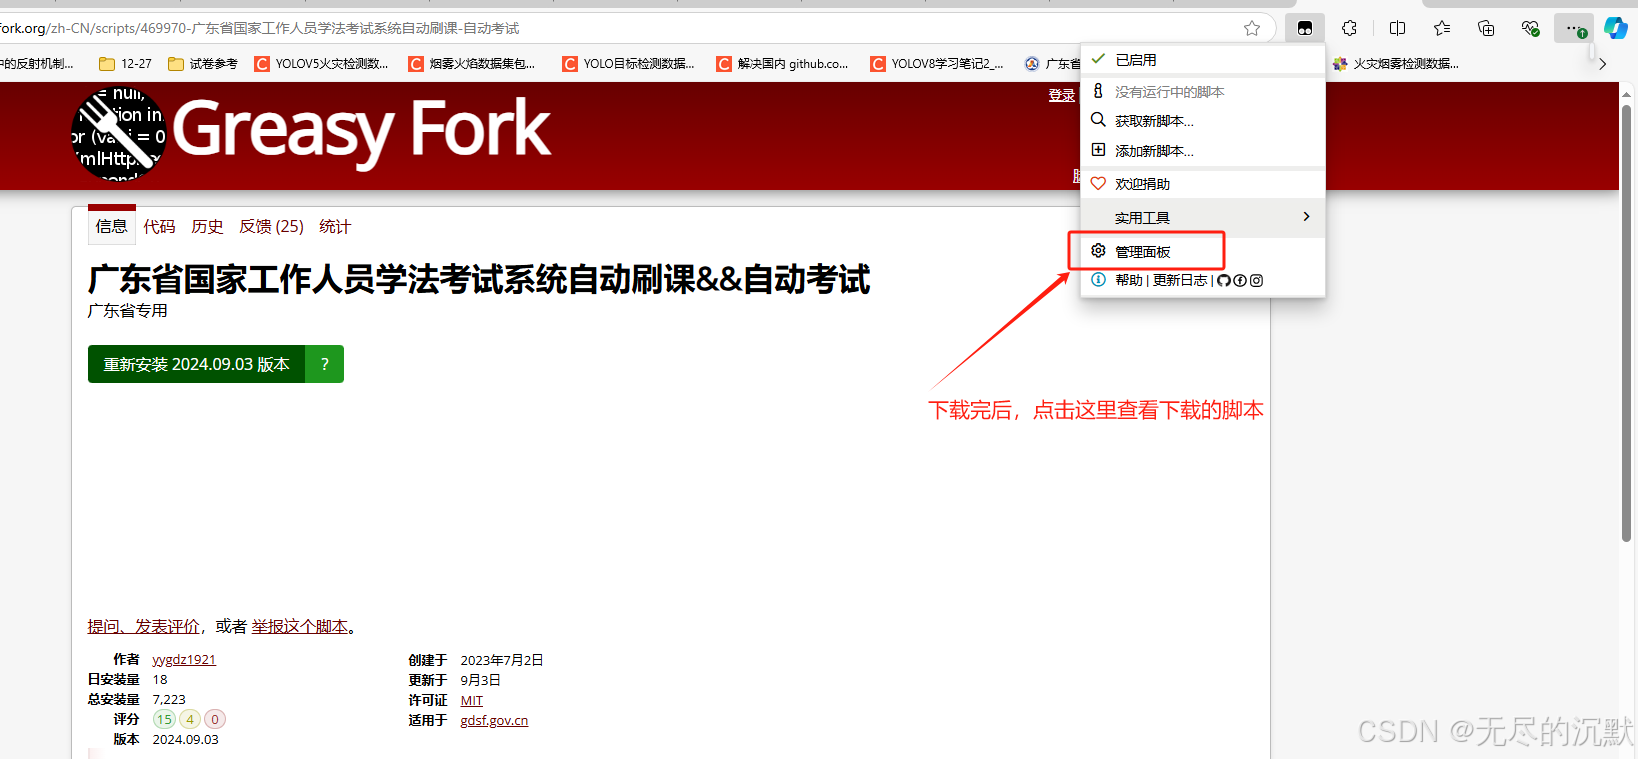Open 烟雾火焰数据集包... bookmark
Image resolution: width=1638 pixels, height=759 pixels.
point(472,63)
